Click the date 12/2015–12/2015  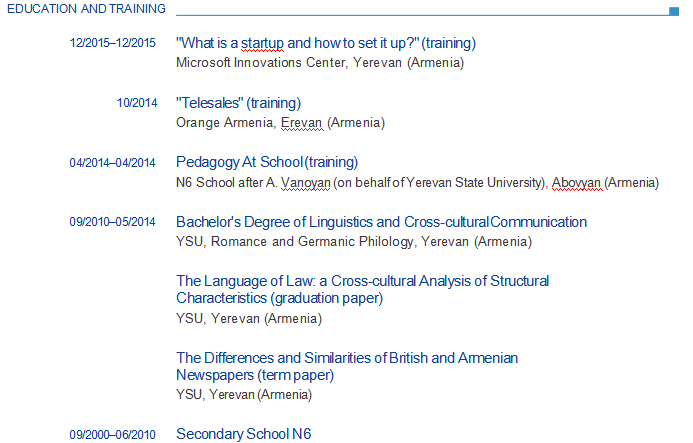[x=113, y=43]
